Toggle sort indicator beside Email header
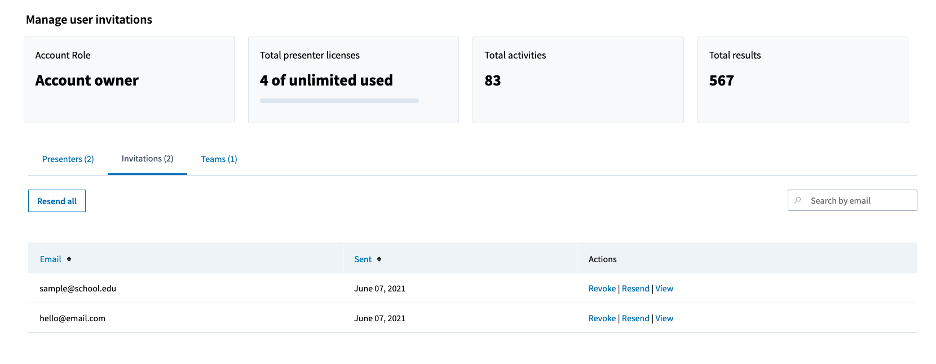Screen dimensions: 936x364 tap(69, 259)
